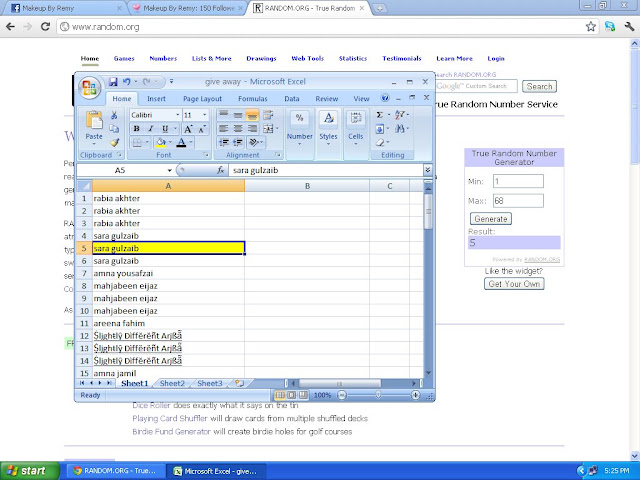The height and width of the screenshot is (480, 640).
Task: Toggle Italic formatting
Action: (150, 129)
